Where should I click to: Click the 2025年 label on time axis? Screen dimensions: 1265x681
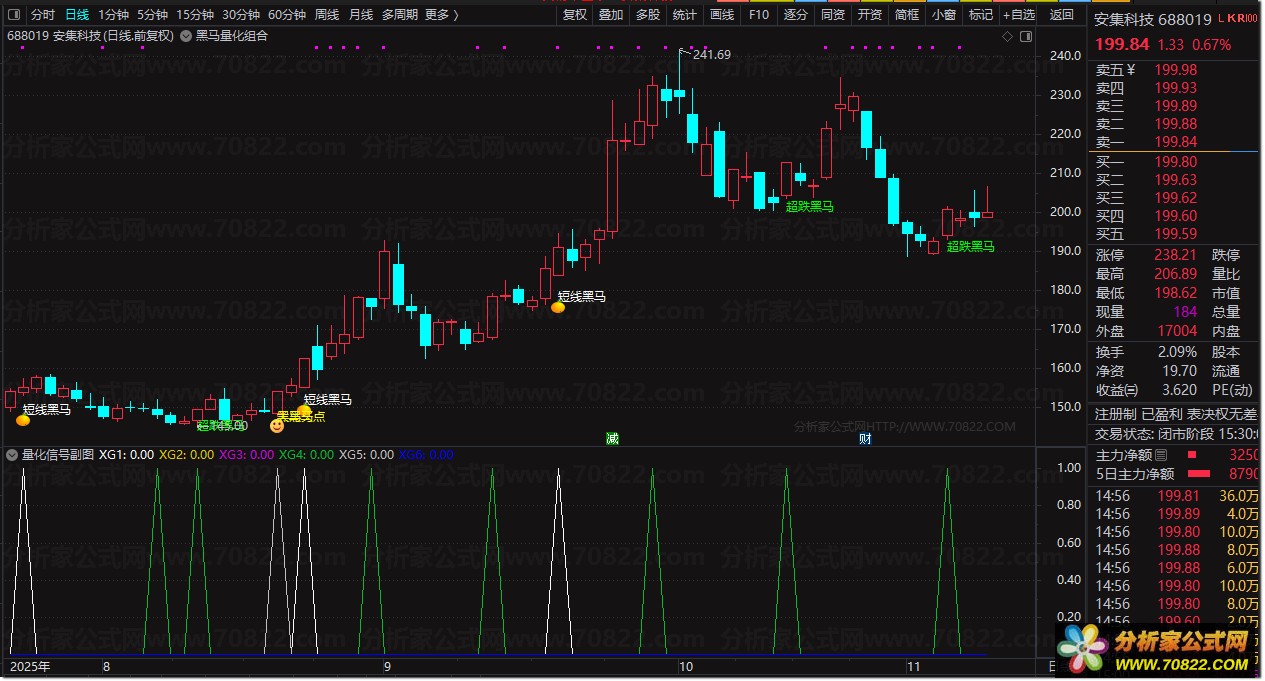coord(30,666)
